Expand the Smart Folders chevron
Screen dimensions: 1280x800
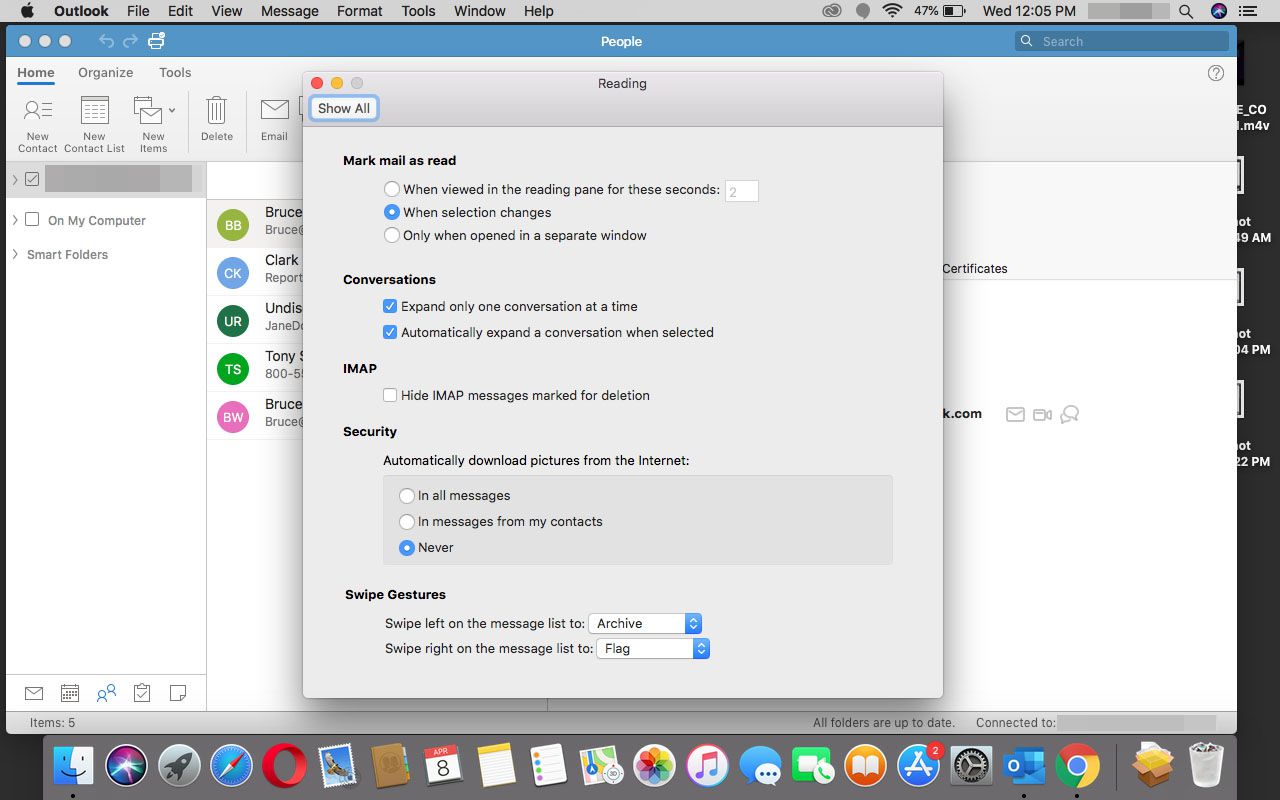coord(15,254)
